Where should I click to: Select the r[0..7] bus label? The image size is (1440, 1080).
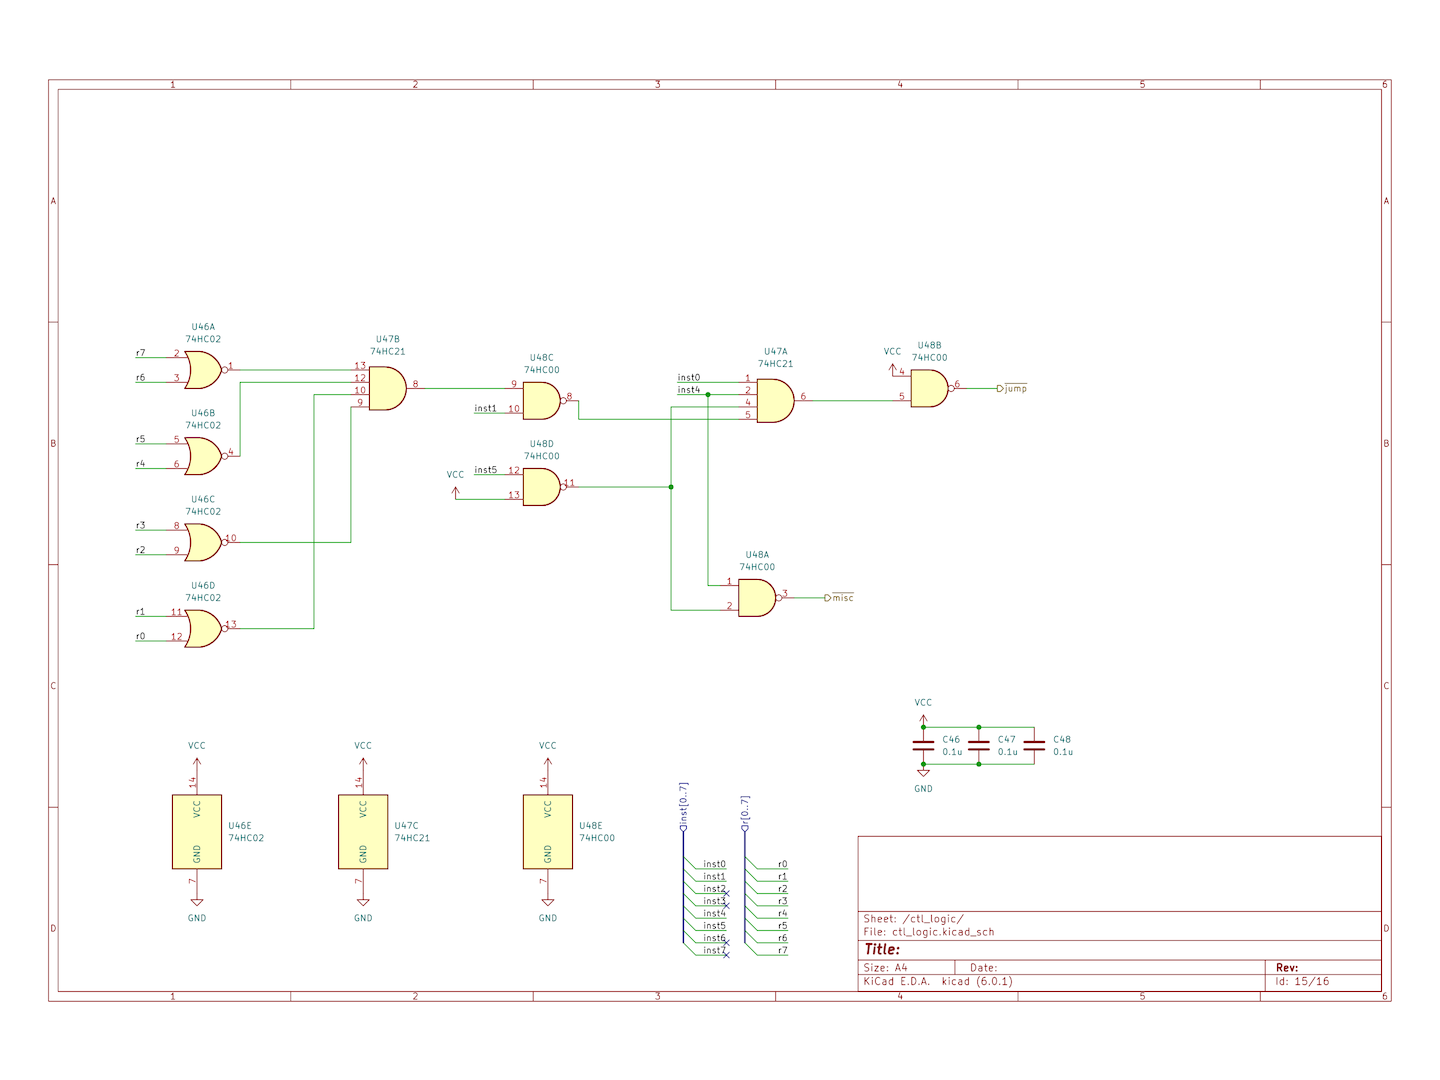[745, 813]
